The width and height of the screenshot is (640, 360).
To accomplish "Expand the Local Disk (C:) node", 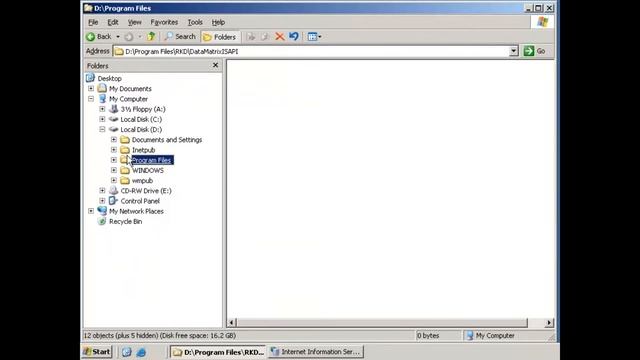I will click(x=102, y=119).
